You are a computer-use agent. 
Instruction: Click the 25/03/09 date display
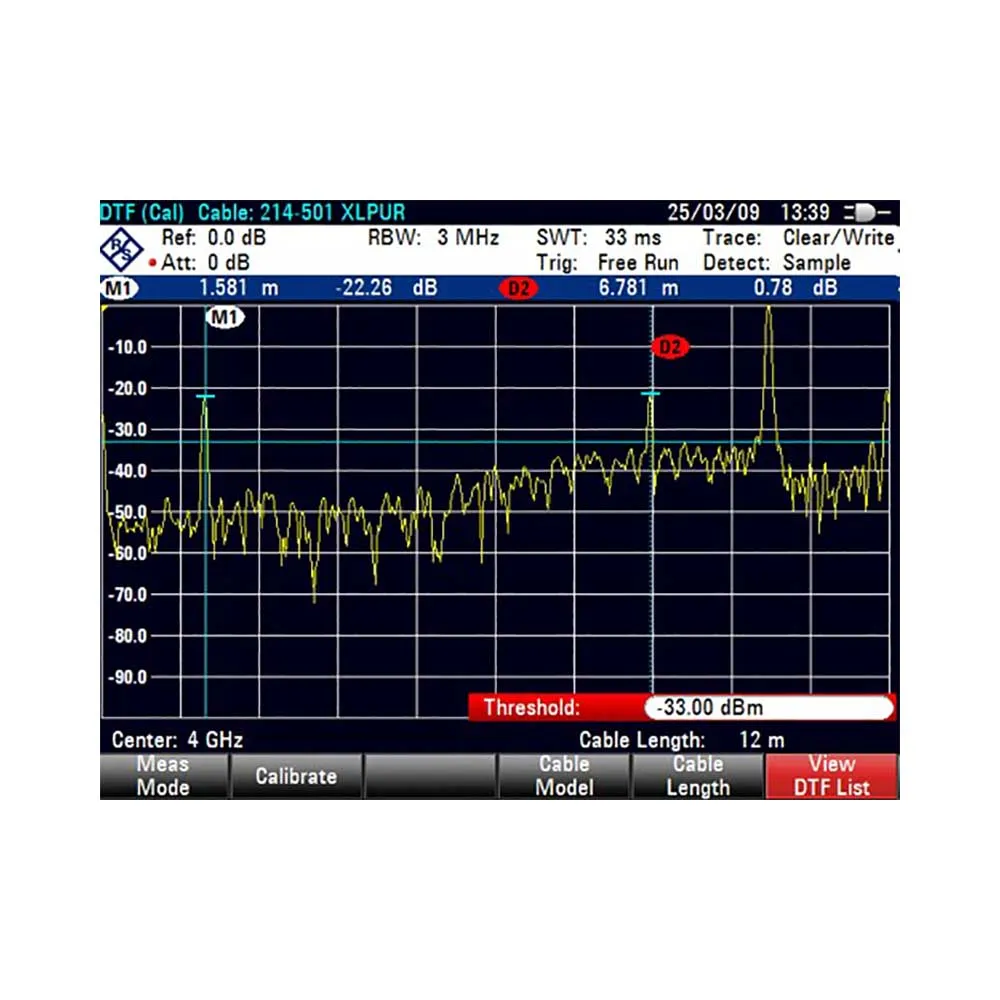[713, 212]
